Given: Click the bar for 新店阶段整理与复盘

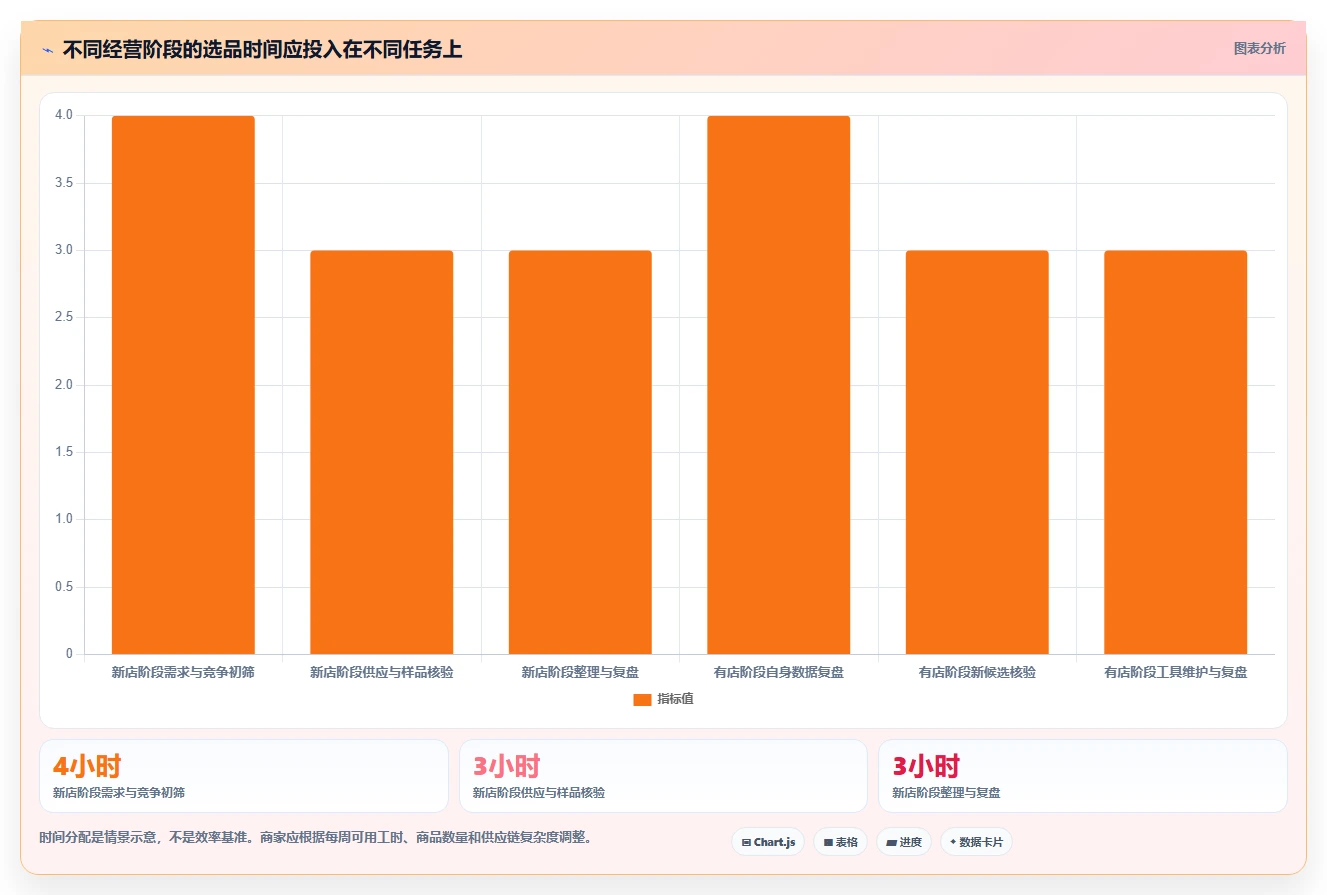Looking at the screenshot, I should pos(580,452).
